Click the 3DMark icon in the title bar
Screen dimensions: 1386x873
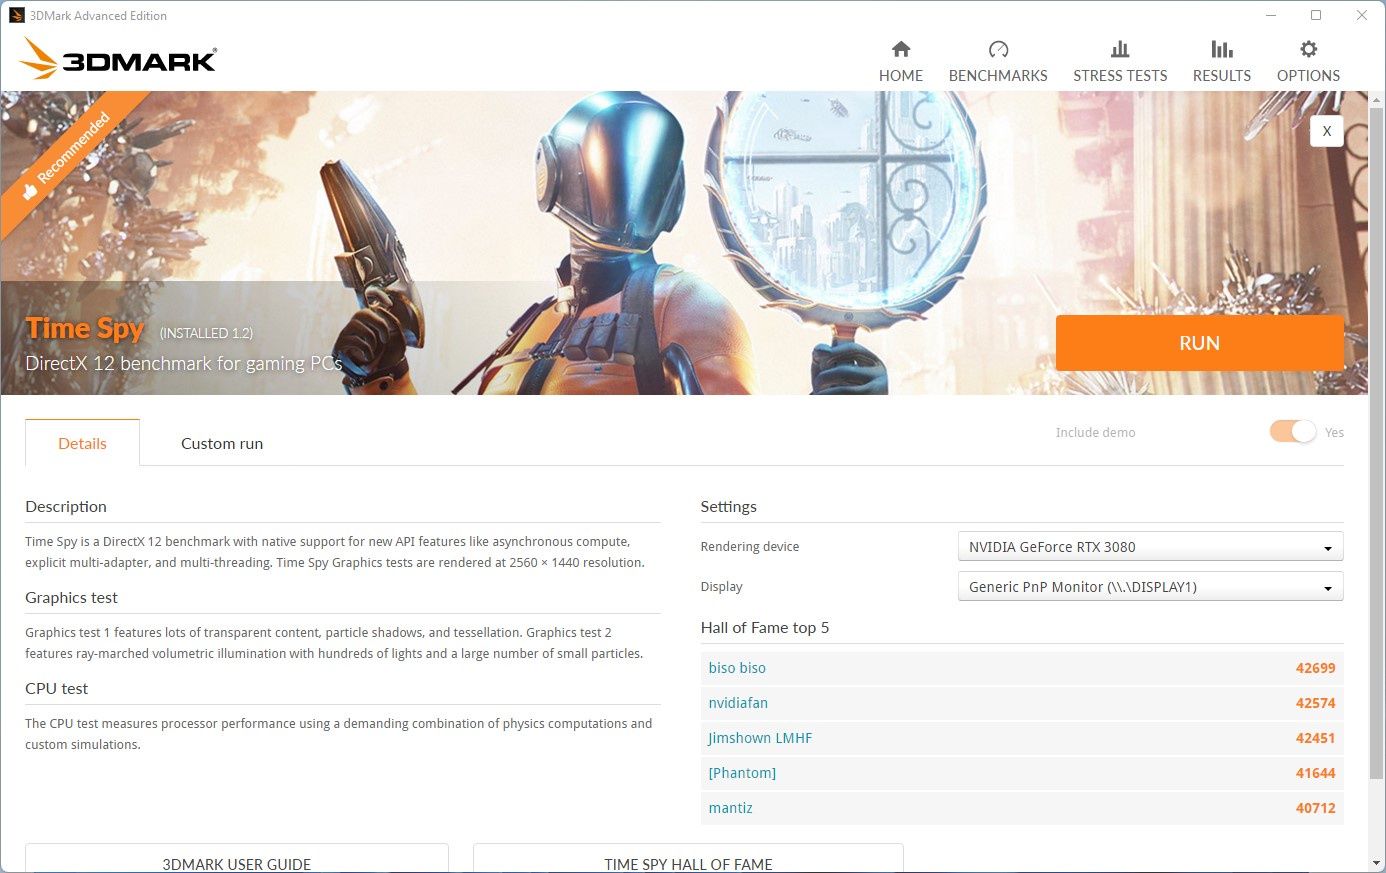[16, 15]
